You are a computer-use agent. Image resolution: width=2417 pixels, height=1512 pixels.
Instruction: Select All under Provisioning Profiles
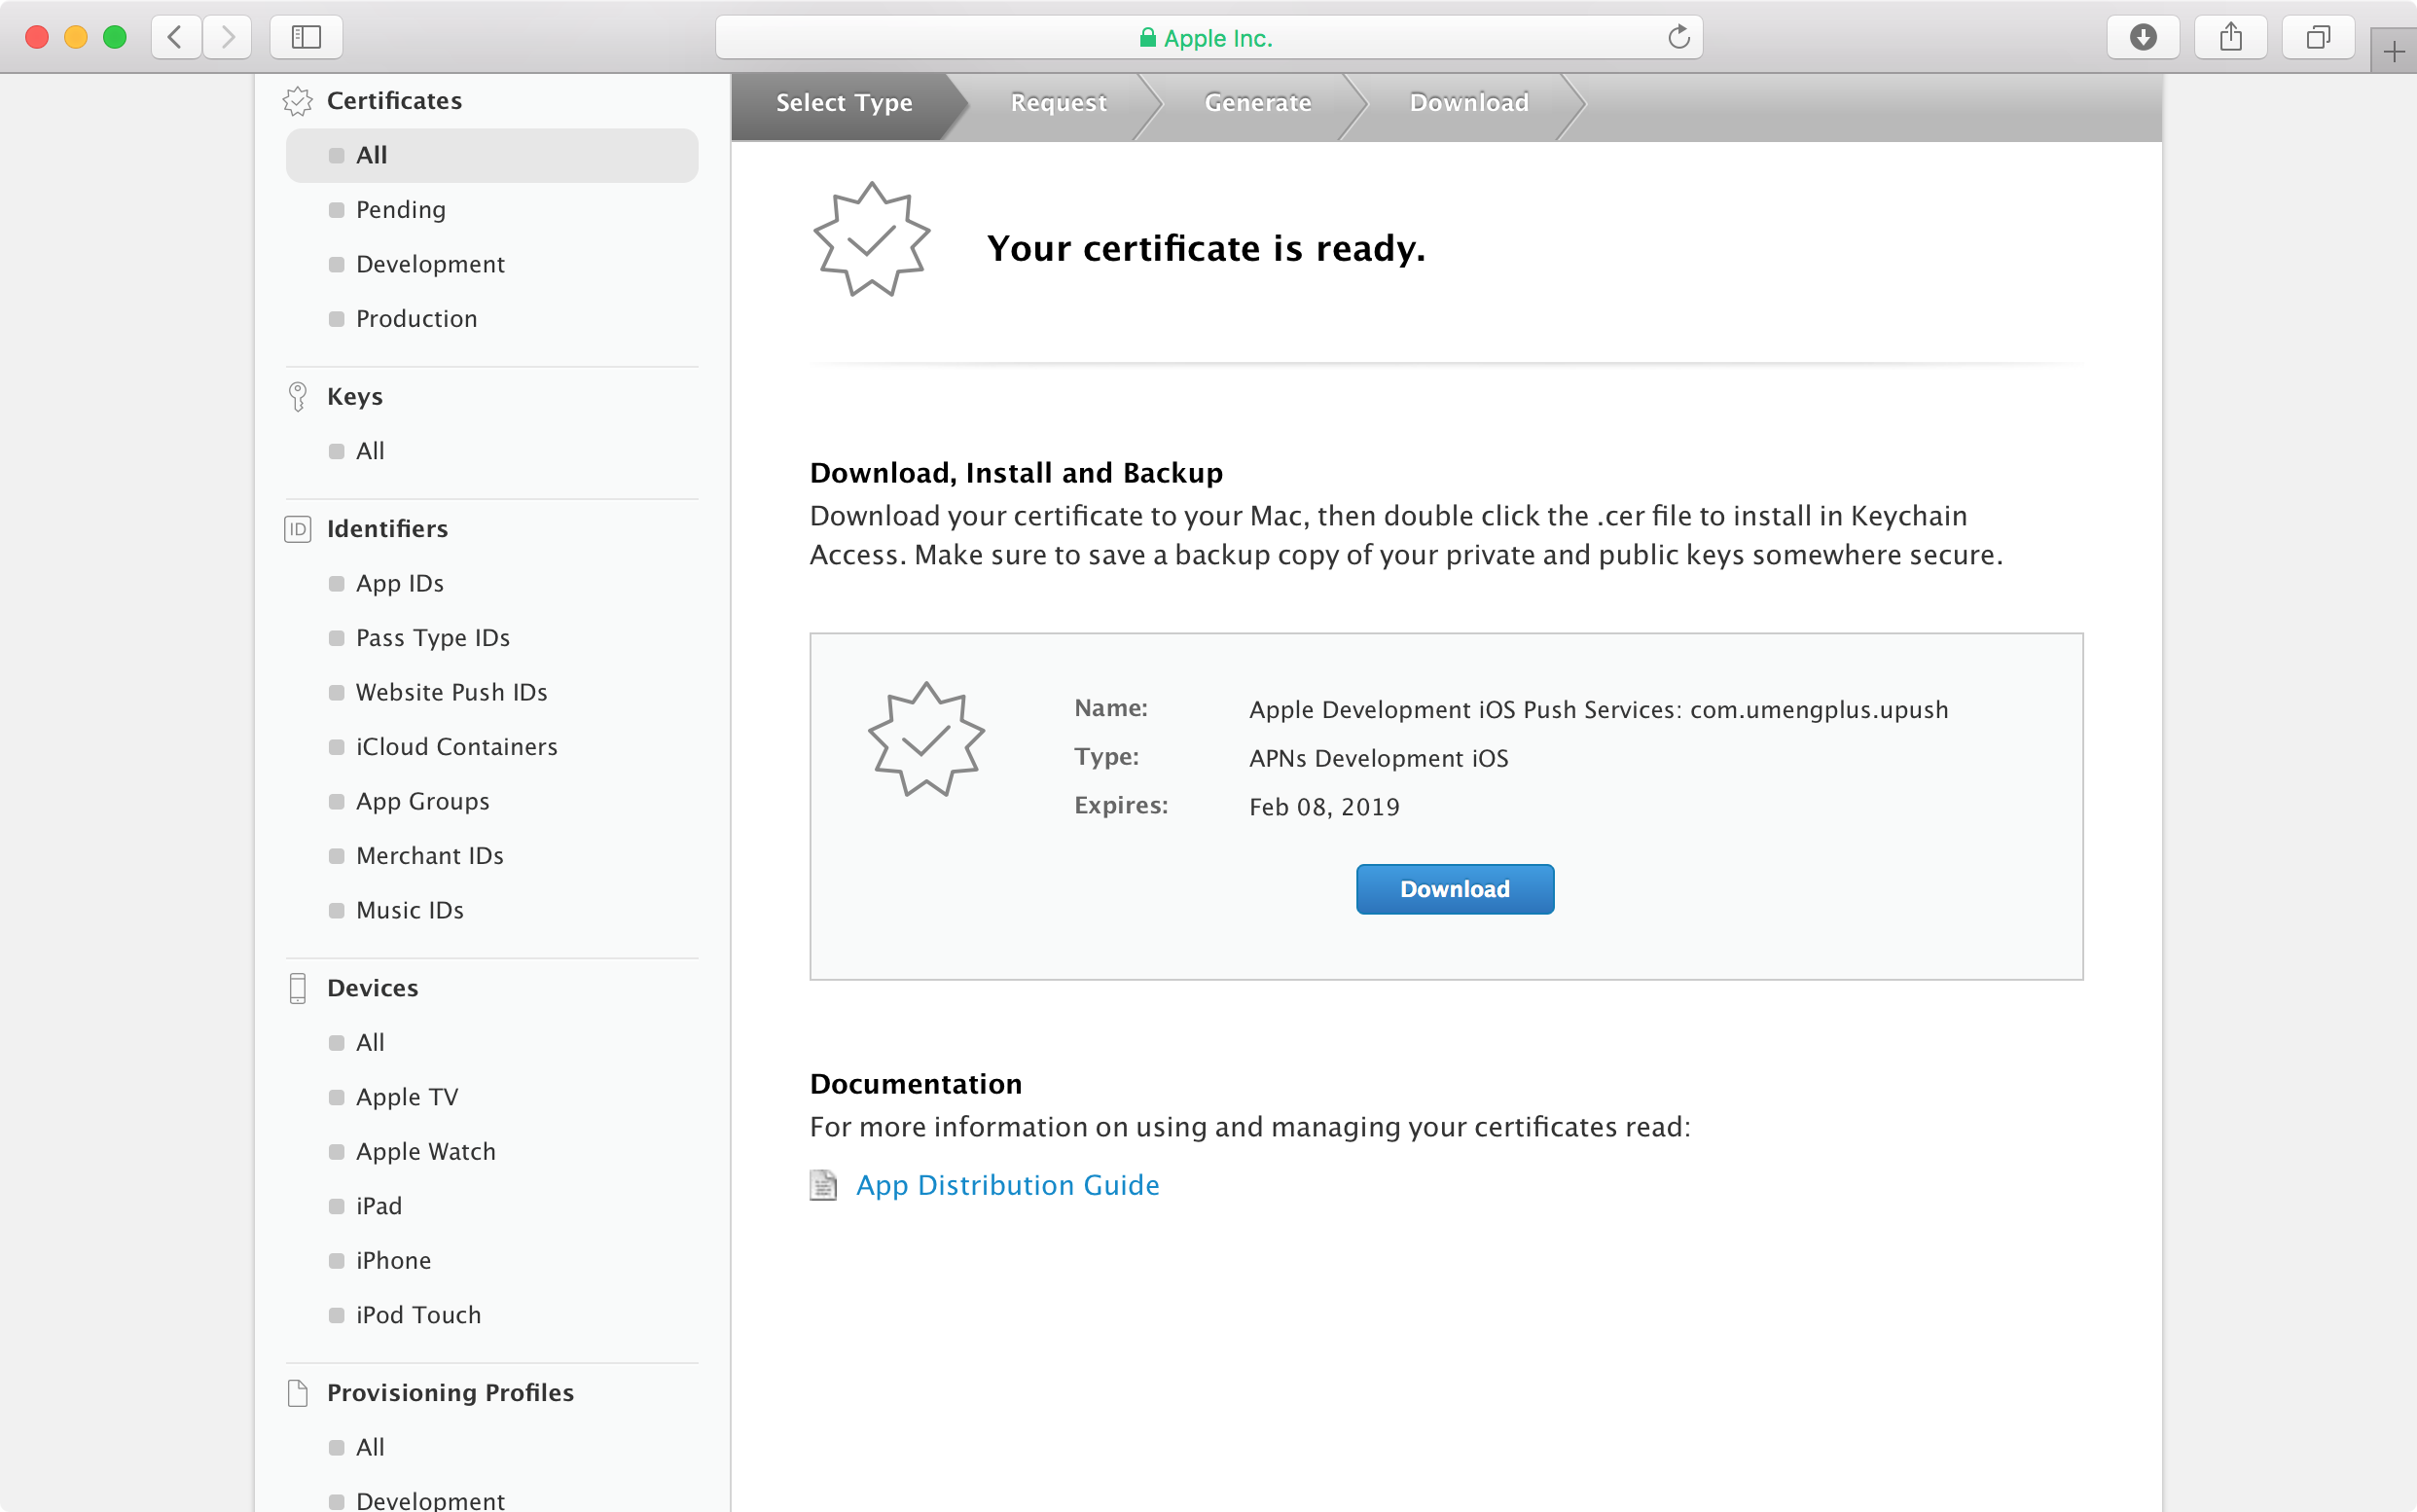point(370,1448)
